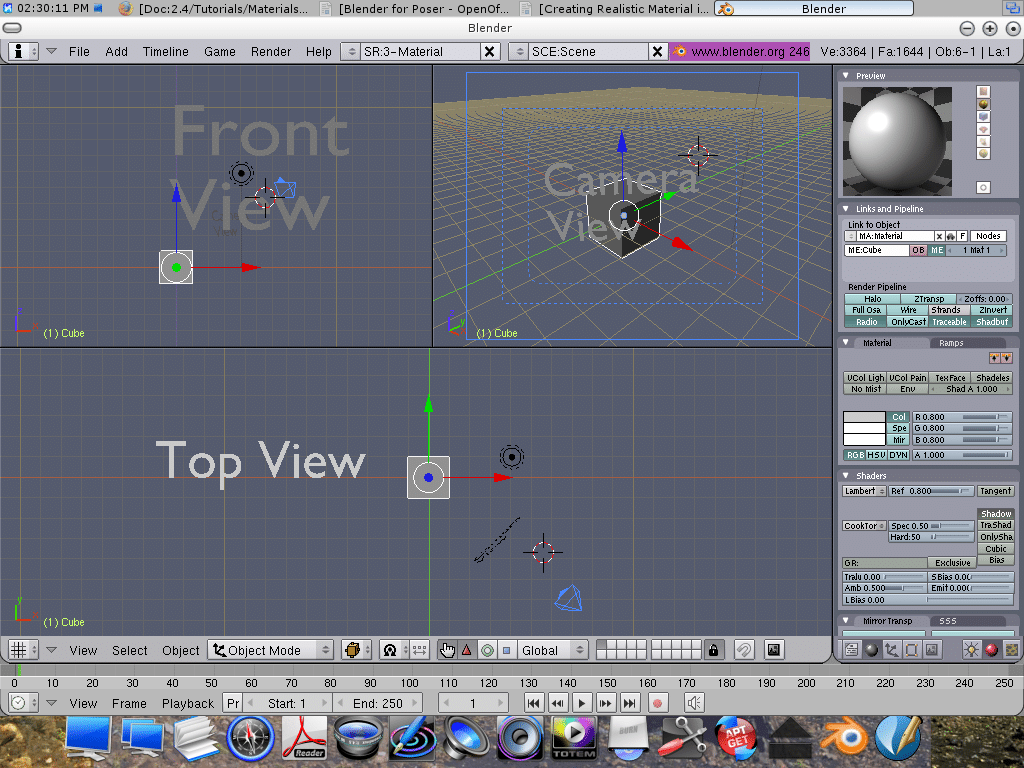Viewport: 1024px width, 768px height.
Task: Open the Lambert diffuse shader dropdown
Action: point(863,491)
